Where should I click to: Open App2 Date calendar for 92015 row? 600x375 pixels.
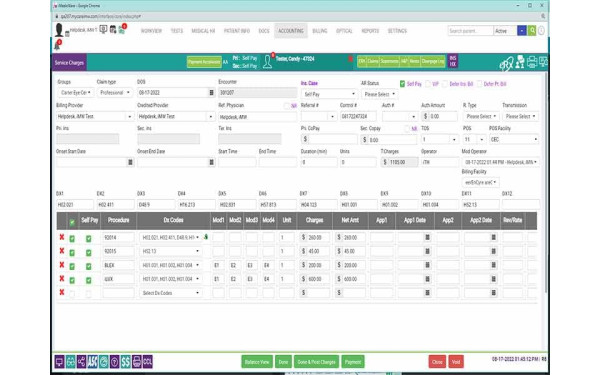(x=494, y=251)
